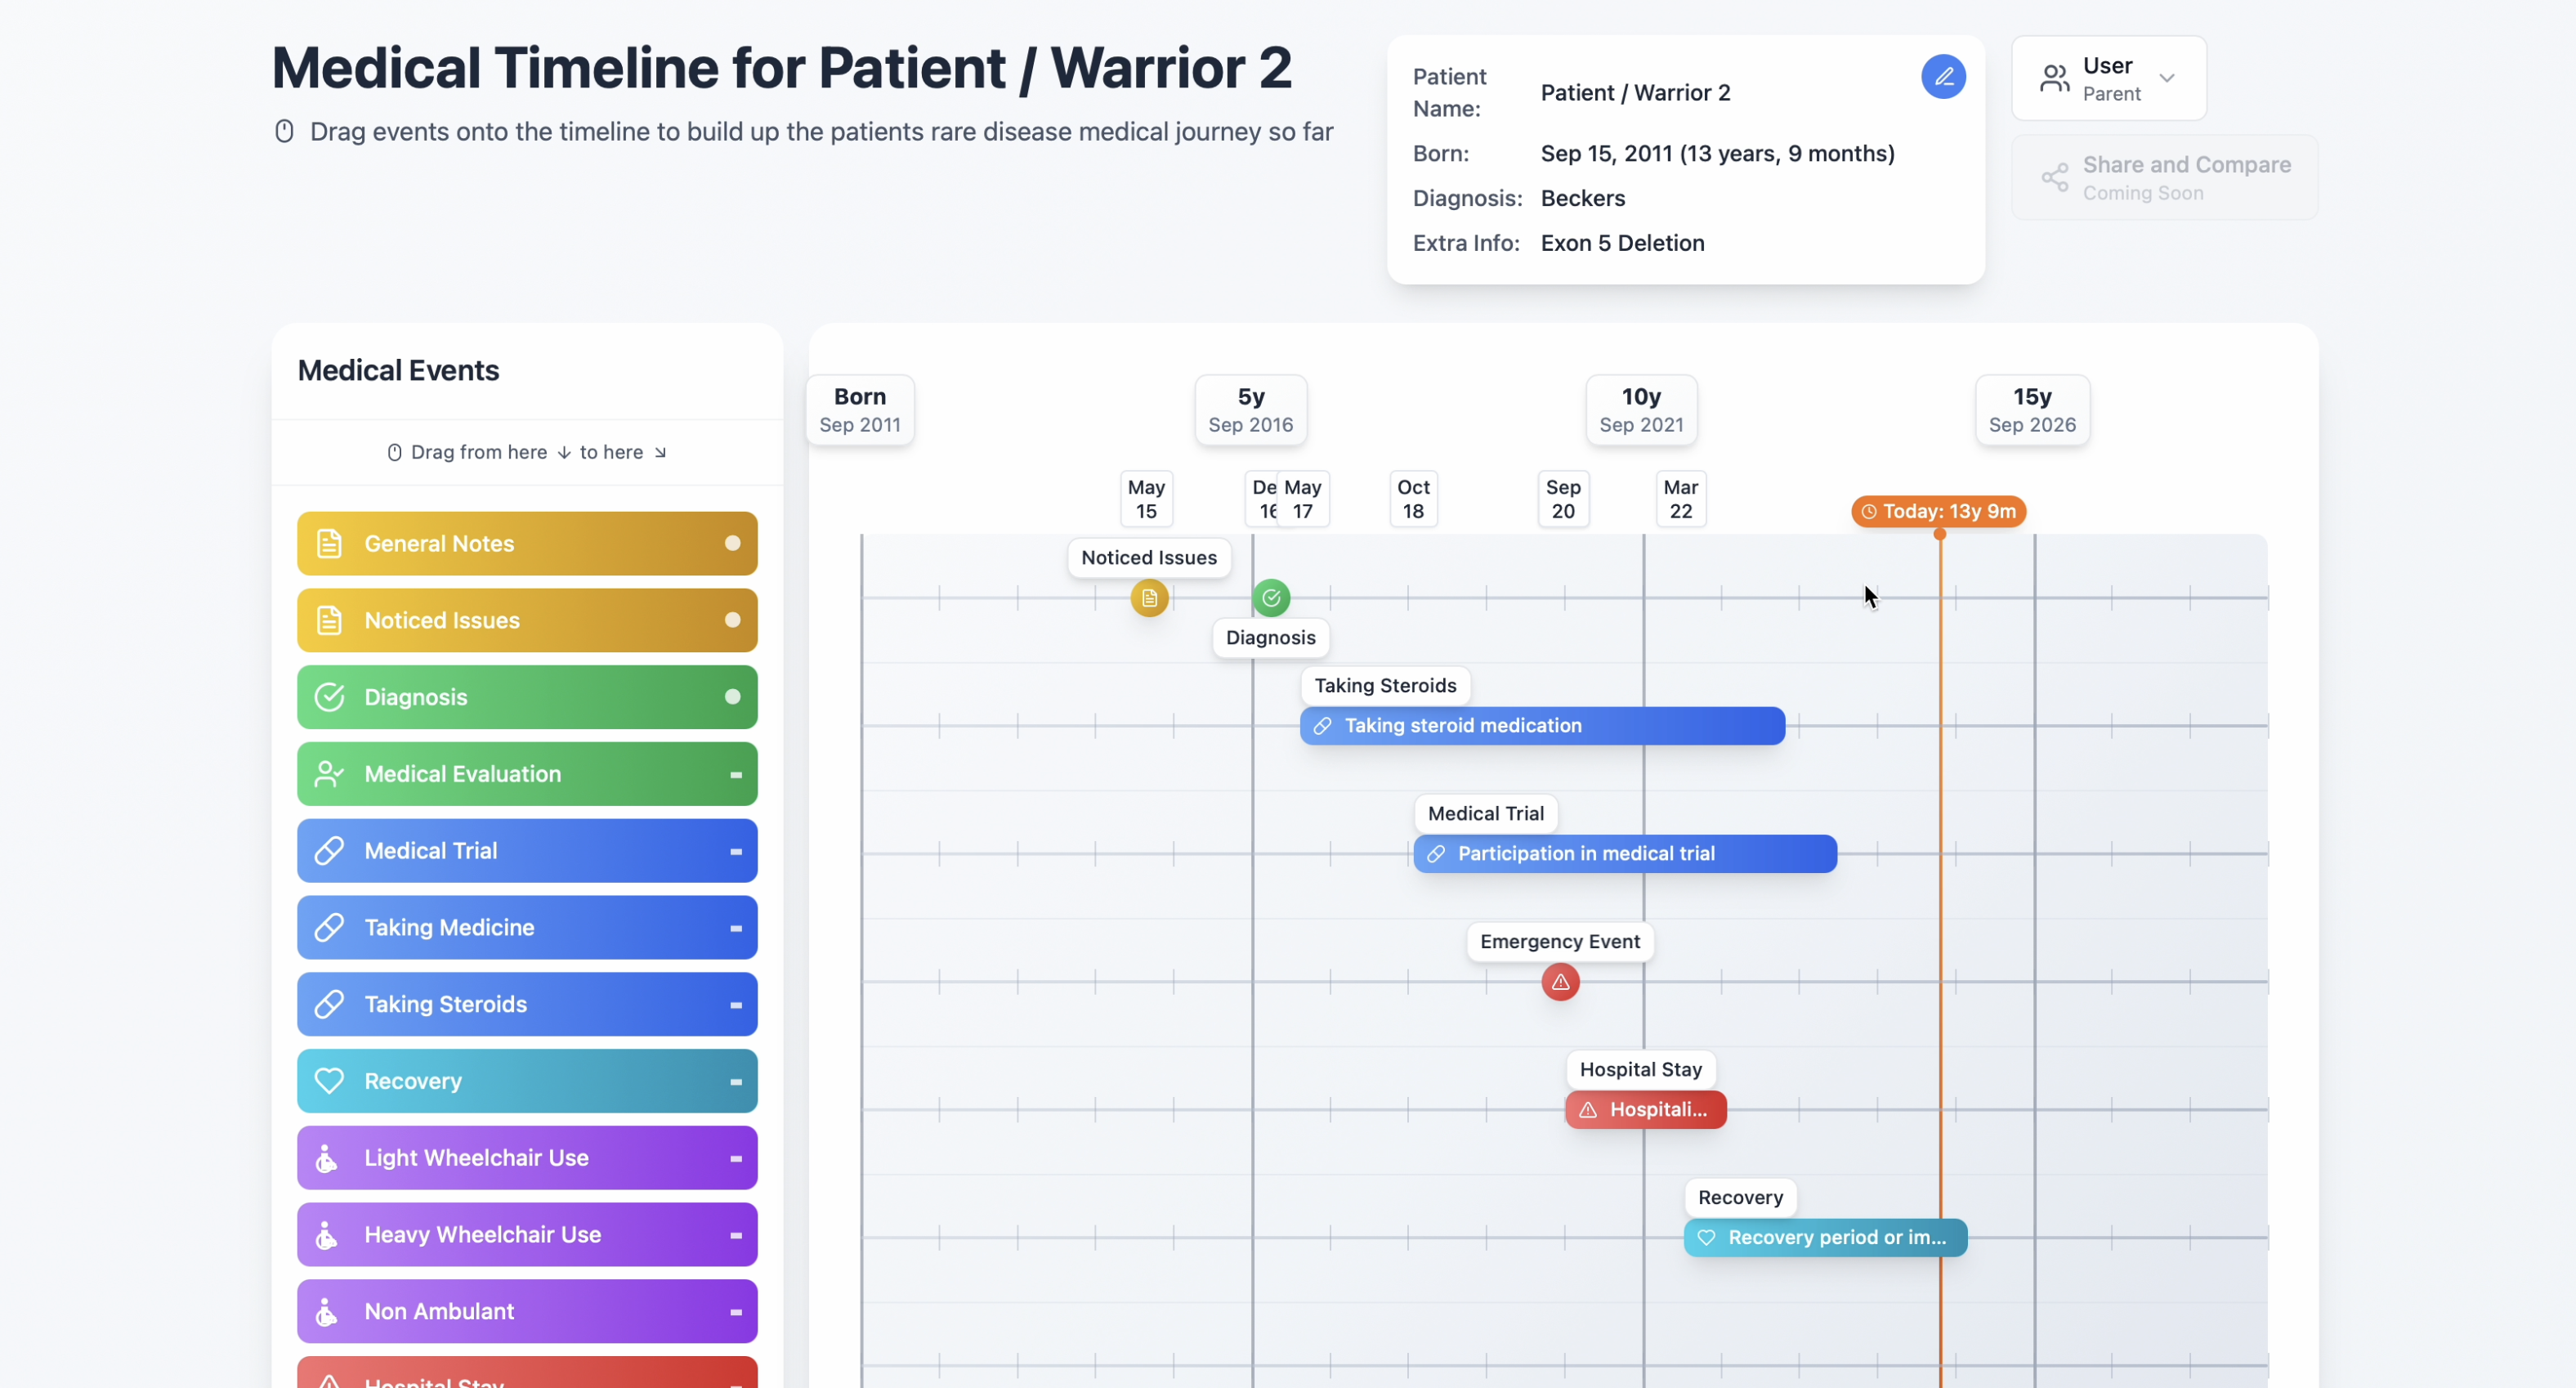Screen dimensions: 2576x1388
Task: Click yellow Noticed Issues marker on timeline
Action: 1149,598
